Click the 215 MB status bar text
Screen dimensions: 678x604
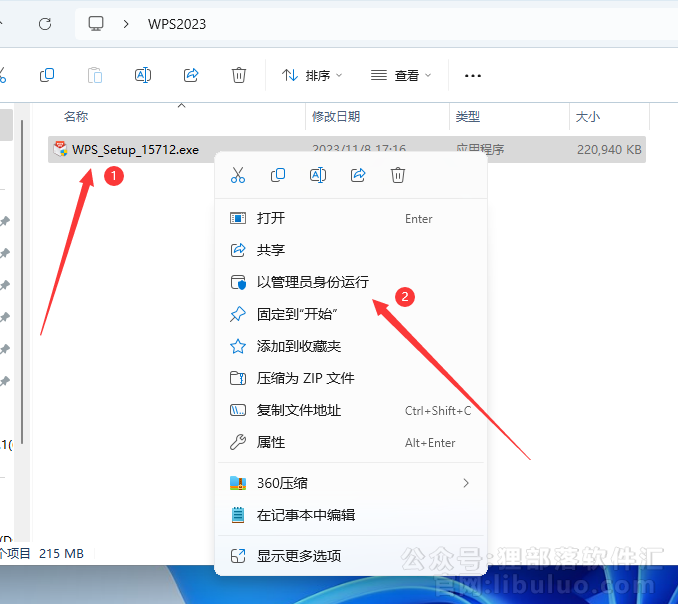[61, 553]
